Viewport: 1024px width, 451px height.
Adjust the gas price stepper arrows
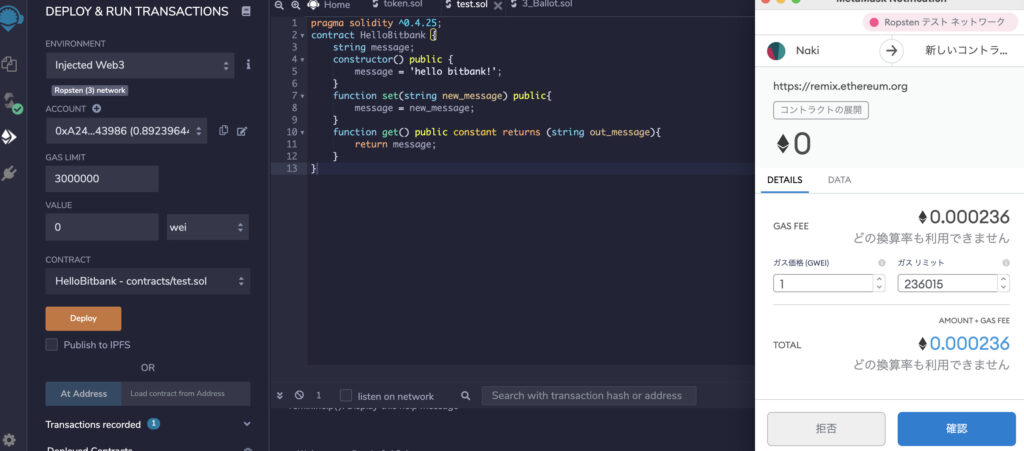click(879, 283)
